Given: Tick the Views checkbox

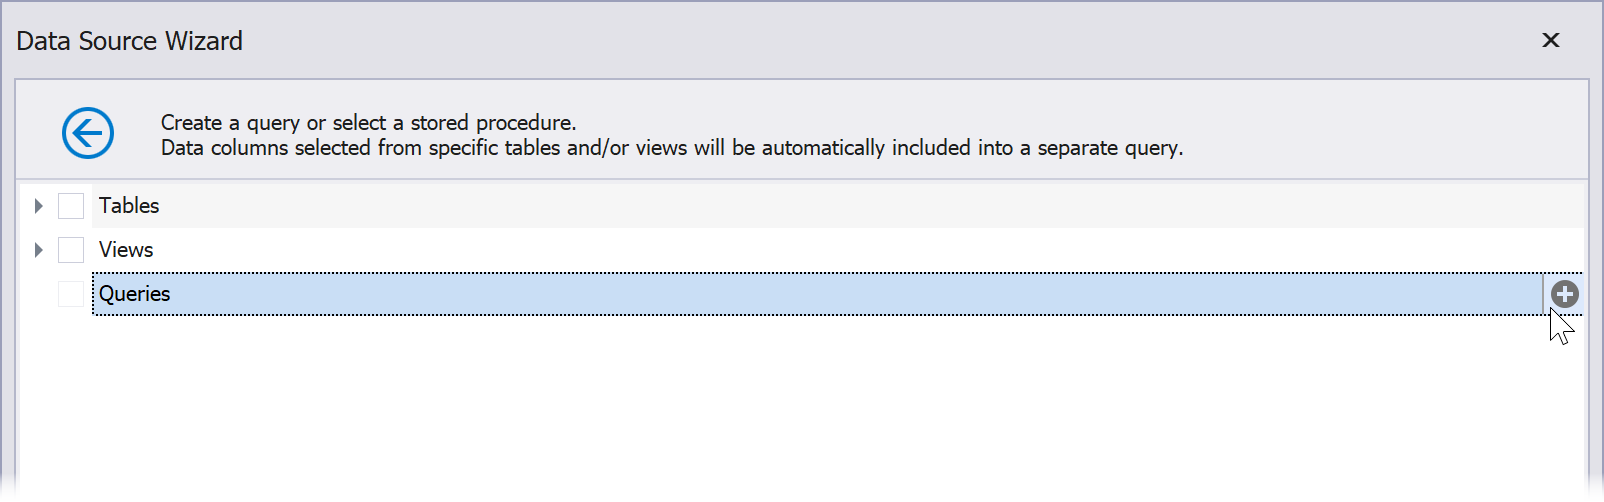Looking at the screenshot, I should tap(71, 250).
